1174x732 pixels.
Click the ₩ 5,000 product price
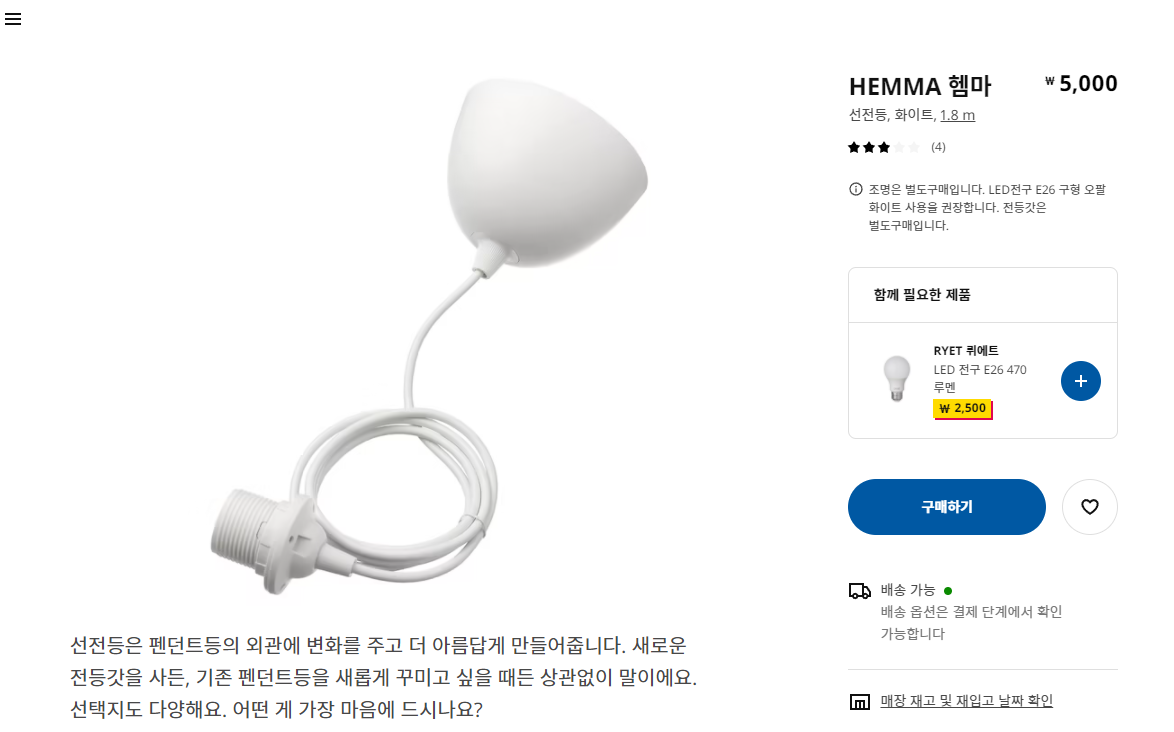(x=1081, y=84)
